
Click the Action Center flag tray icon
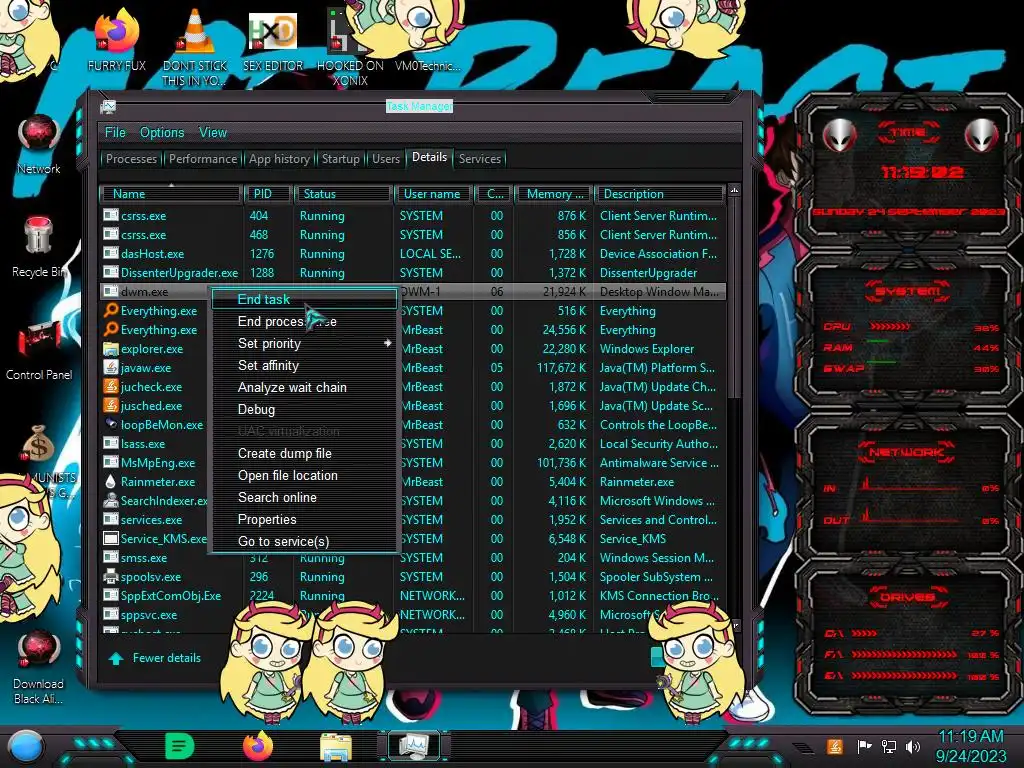coord(863,746)
